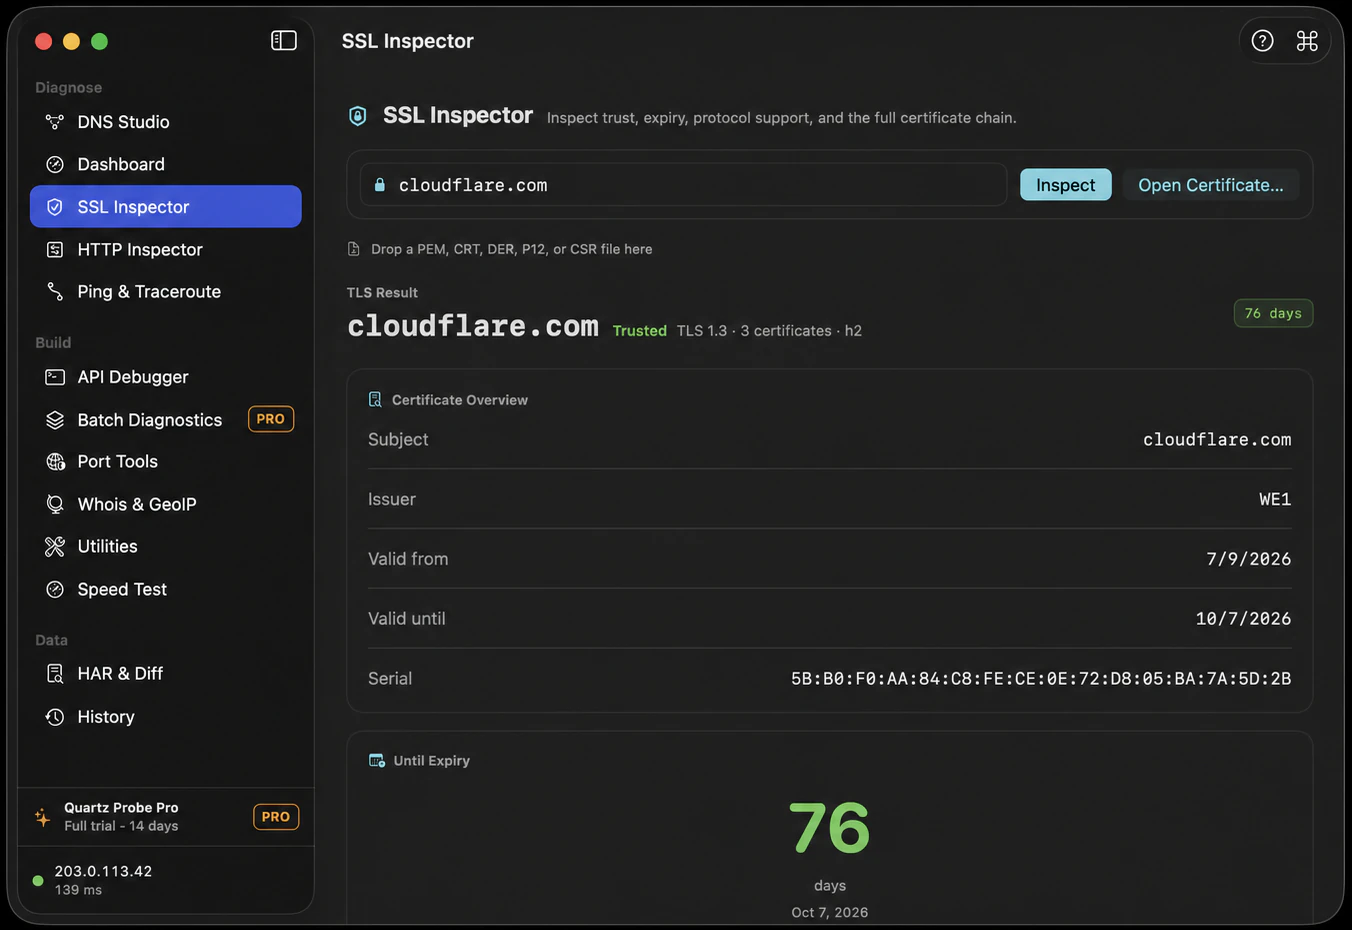The width and height of the screenshot is (1352, 930).
Task: Click the 'Full trial - 14 days' text
Action: coord(121,826)
